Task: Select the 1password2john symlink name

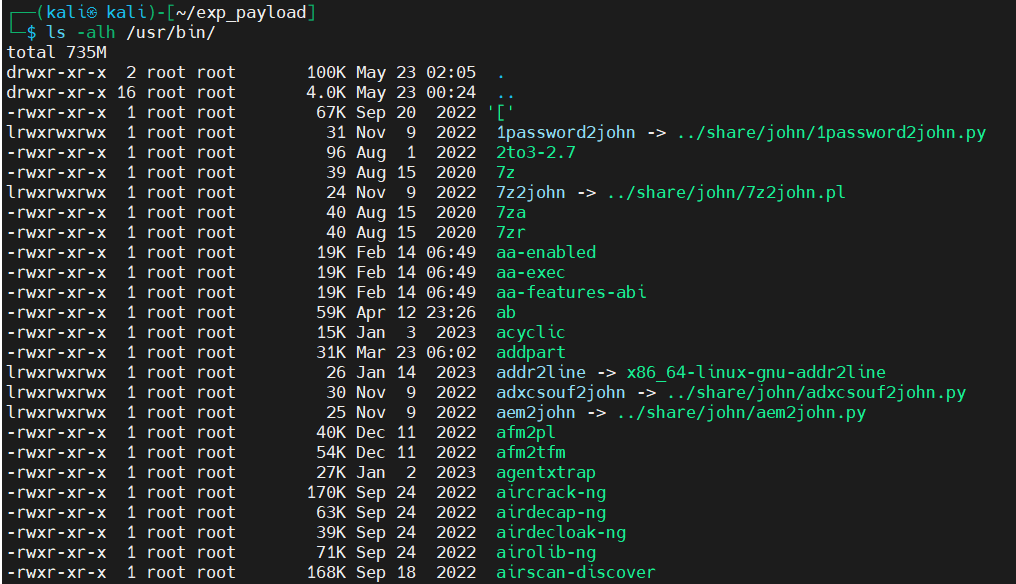Action: [565, 132]
